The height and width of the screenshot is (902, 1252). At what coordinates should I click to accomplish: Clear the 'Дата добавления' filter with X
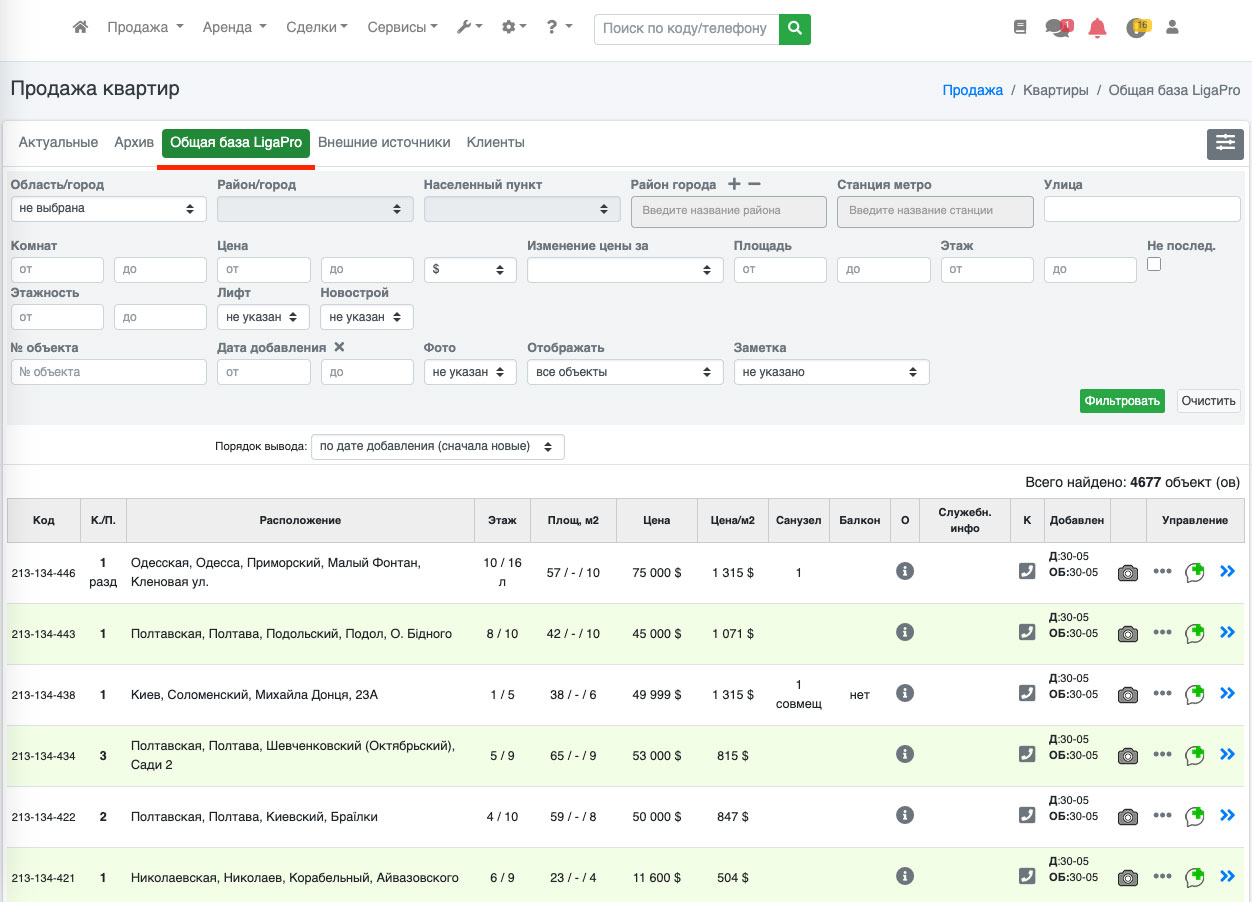[x=339, y=347]
